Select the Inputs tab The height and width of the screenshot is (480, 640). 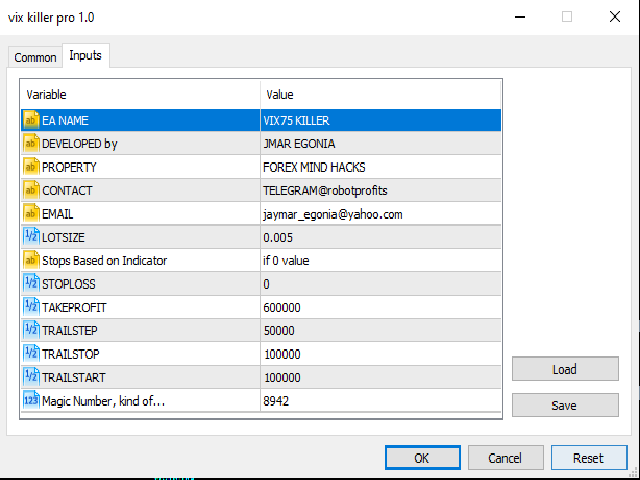[x=85, y=56]
